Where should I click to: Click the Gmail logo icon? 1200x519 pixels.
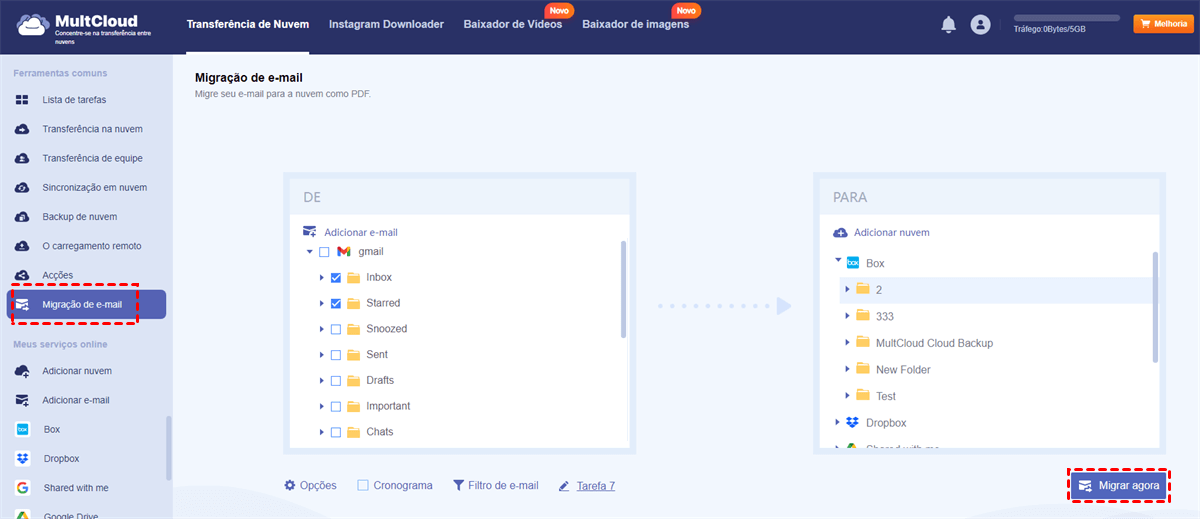[344, 252]
